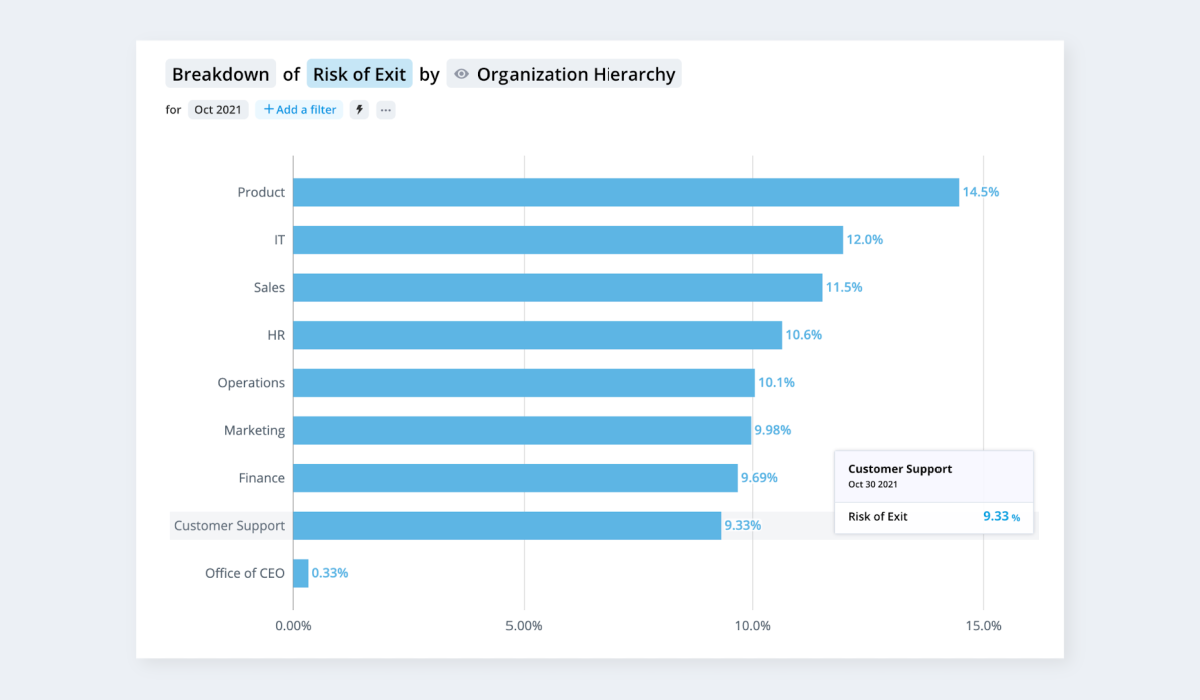
Task: Select the IT bar in chart
Action: [x=568, y=240]
